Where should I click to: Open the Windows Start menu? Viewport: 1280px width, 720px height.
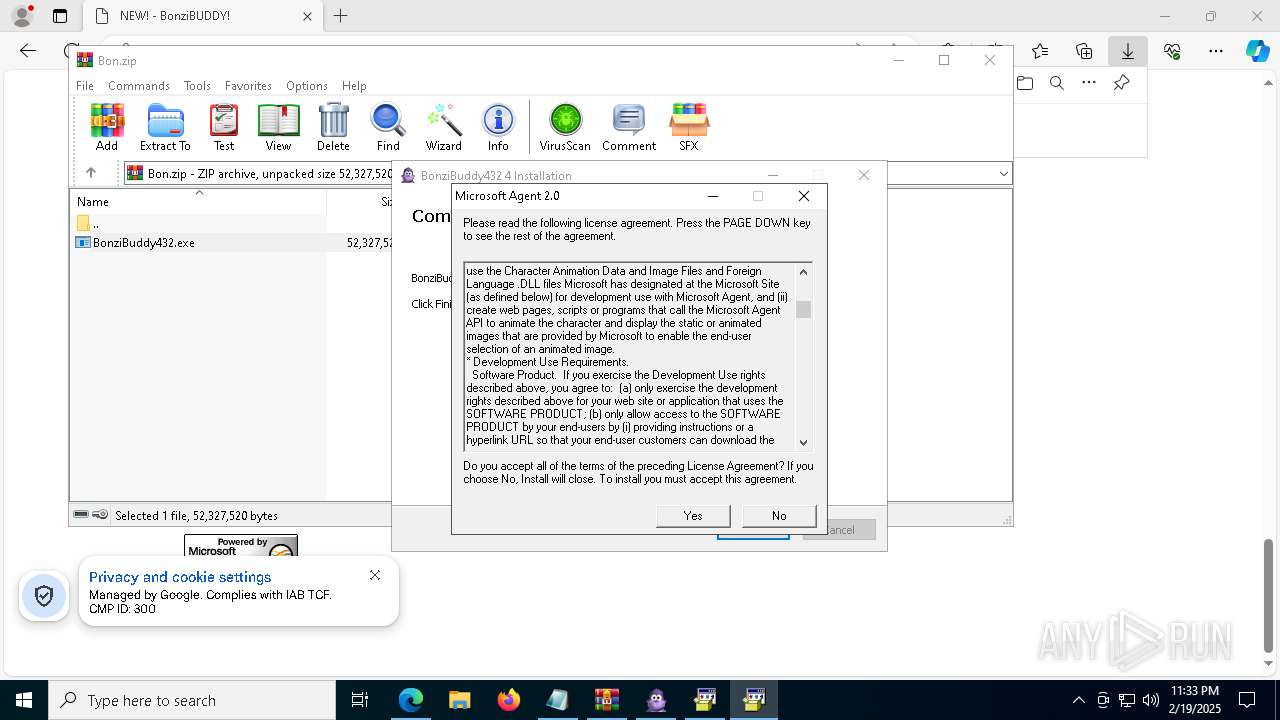point(24,700)
